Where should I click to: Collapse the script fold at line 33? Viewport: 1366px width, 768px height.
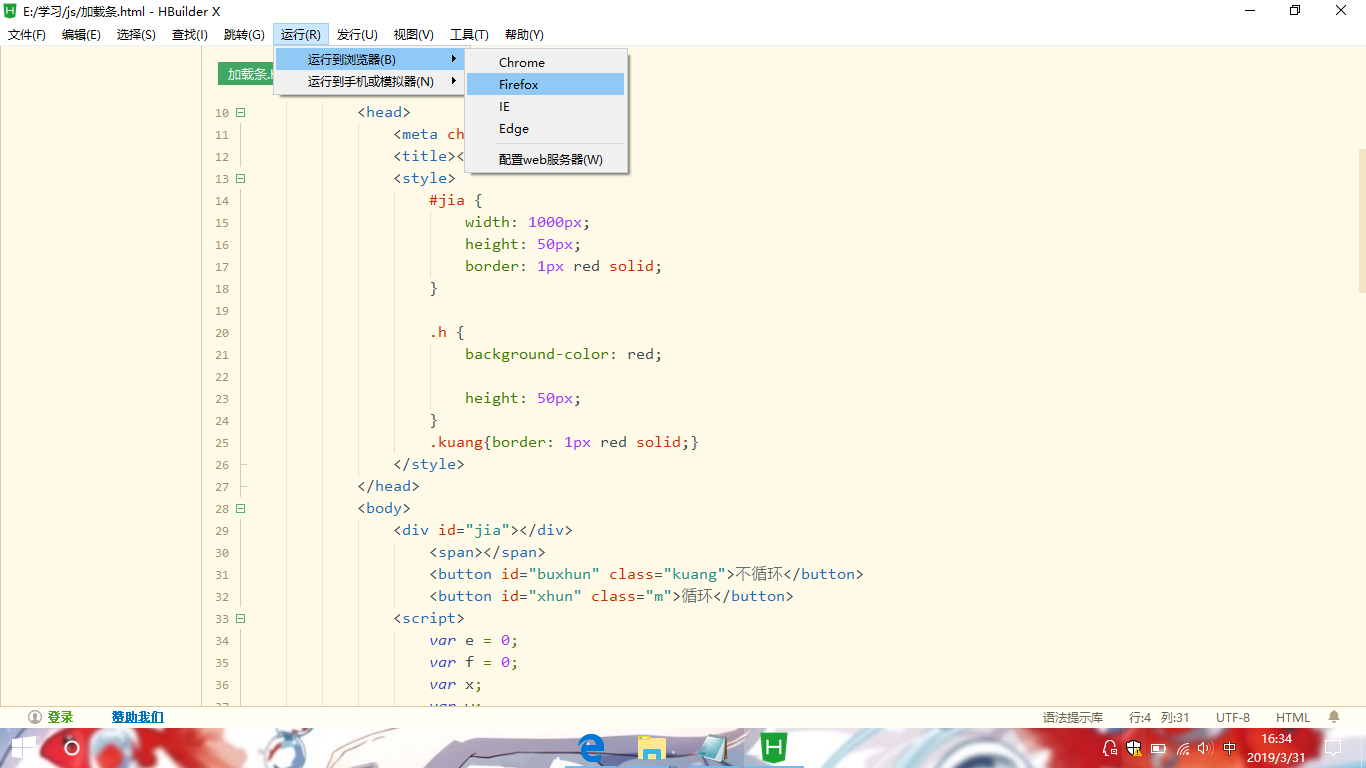[240, 619]
